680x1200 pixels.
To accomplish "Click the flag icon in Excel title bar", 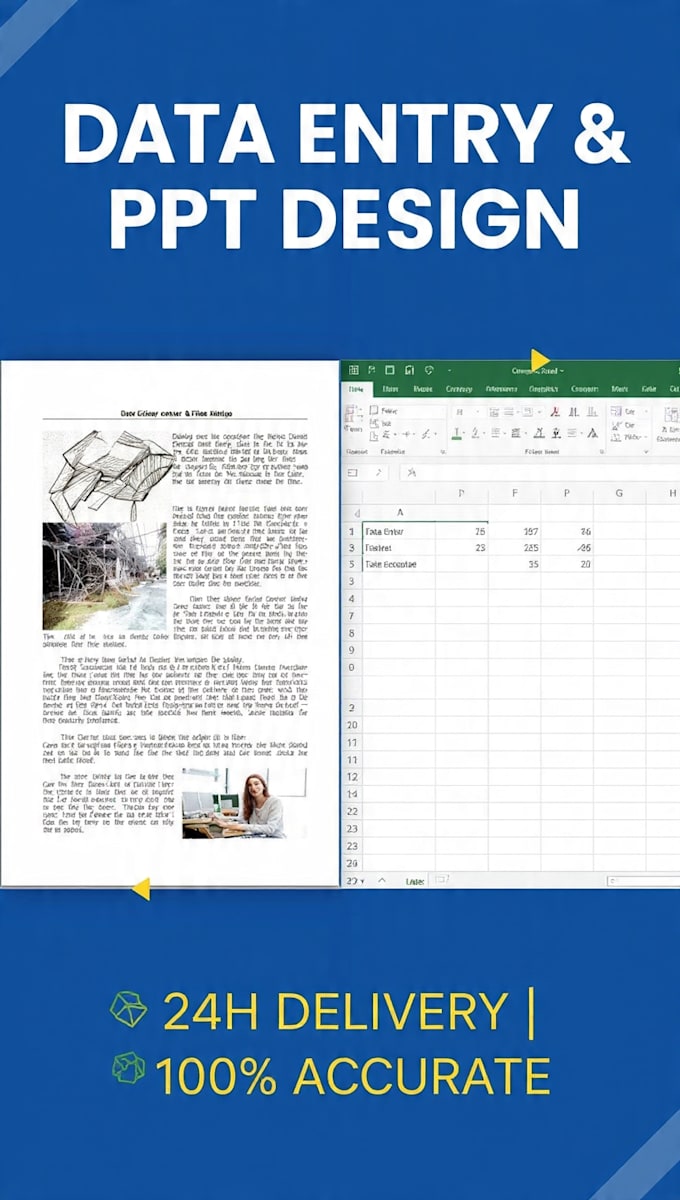I will point(371,369).
